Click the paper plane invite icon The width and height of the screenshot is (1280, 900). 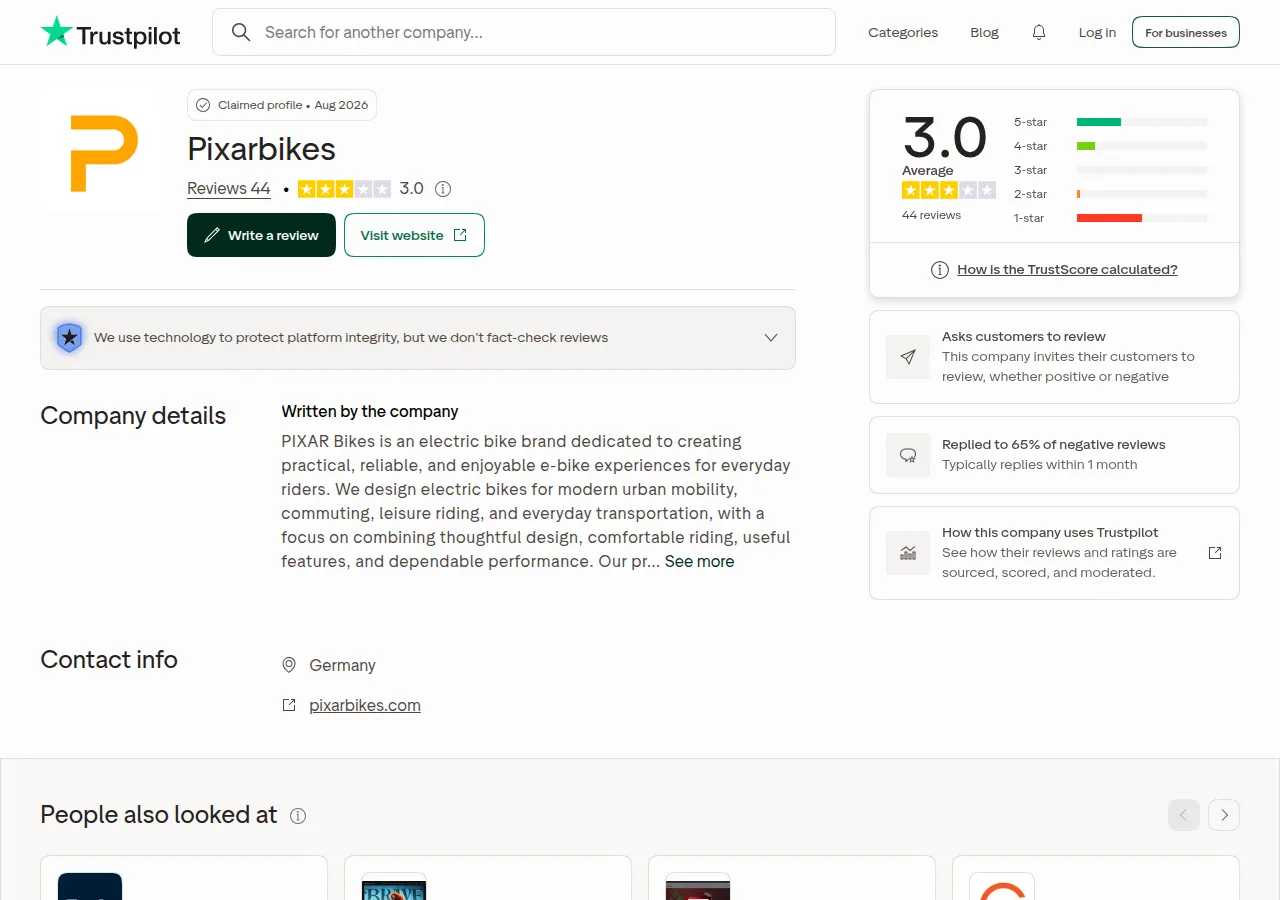(908, 357)
